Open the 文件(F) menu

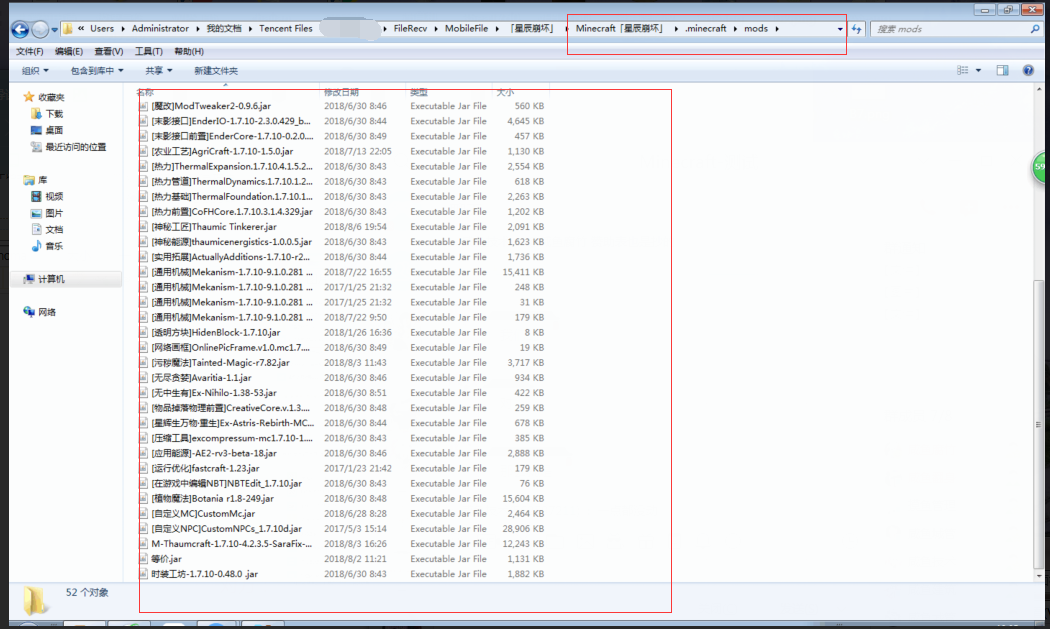tap(29, 51)
